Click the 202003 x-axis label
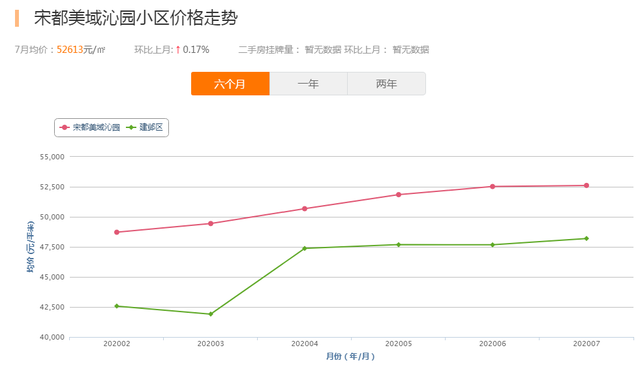This screenshot has height=369, width=640. click(211, 344)
